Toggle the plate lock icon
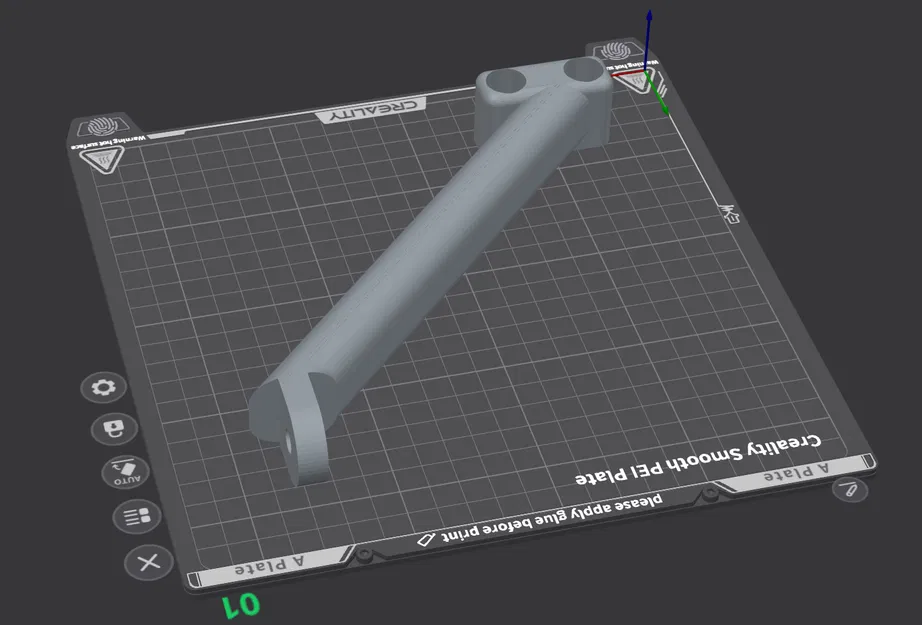Image resolution: width=922 pixels, height=625 pixels. [x=114, y=429]
